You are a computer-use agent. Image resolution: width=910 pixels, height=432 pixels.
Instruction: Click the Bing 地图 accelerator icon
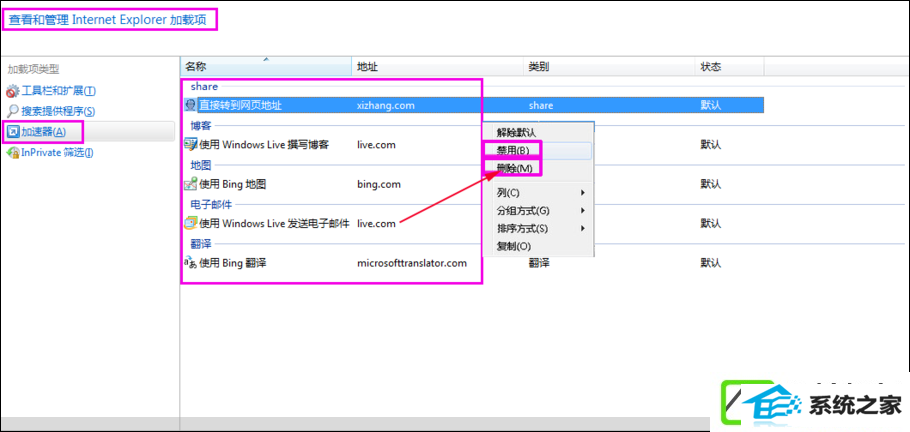click(x=190, y=184)
